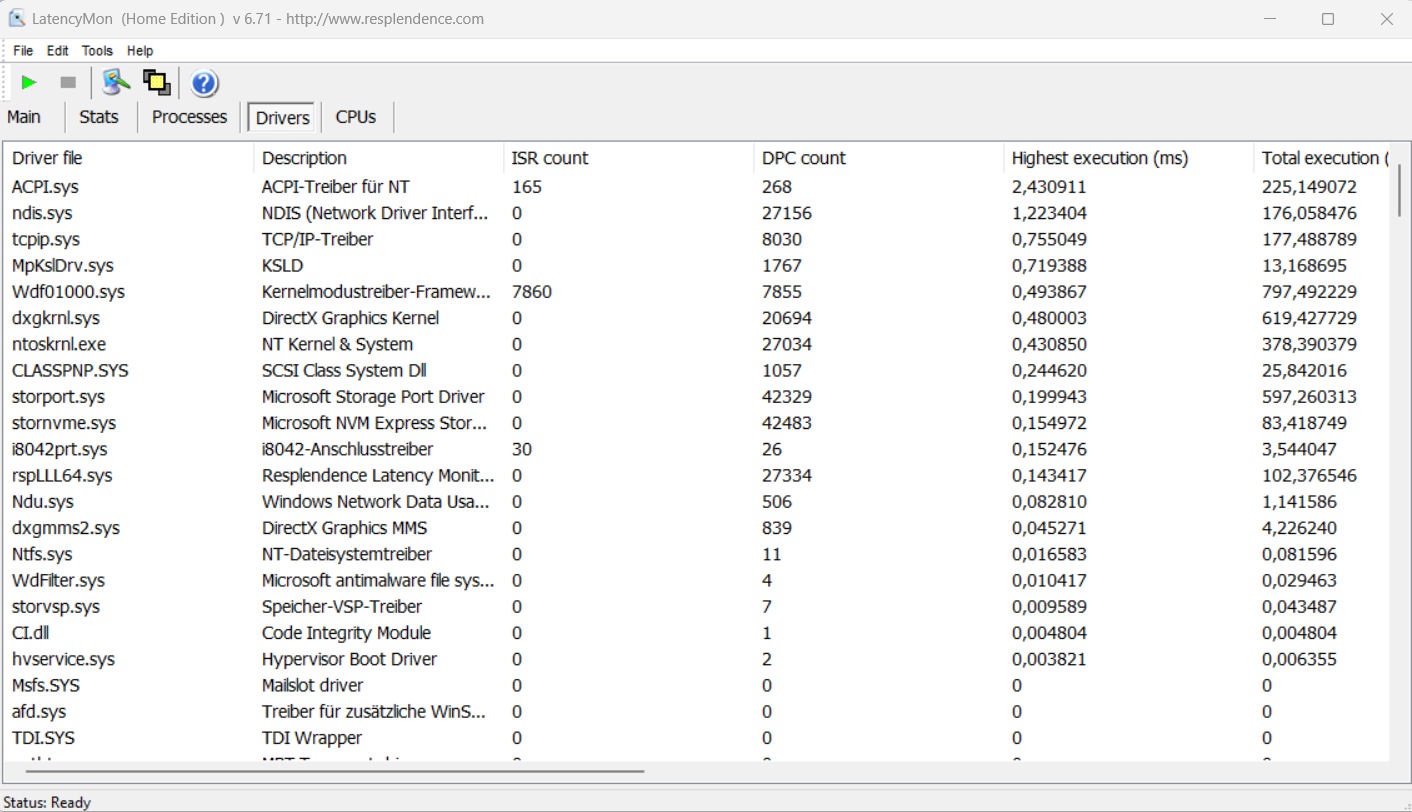Switch to the Processes tab
The width and height of the screenshot is (1412, 812).
pos(189,117)
